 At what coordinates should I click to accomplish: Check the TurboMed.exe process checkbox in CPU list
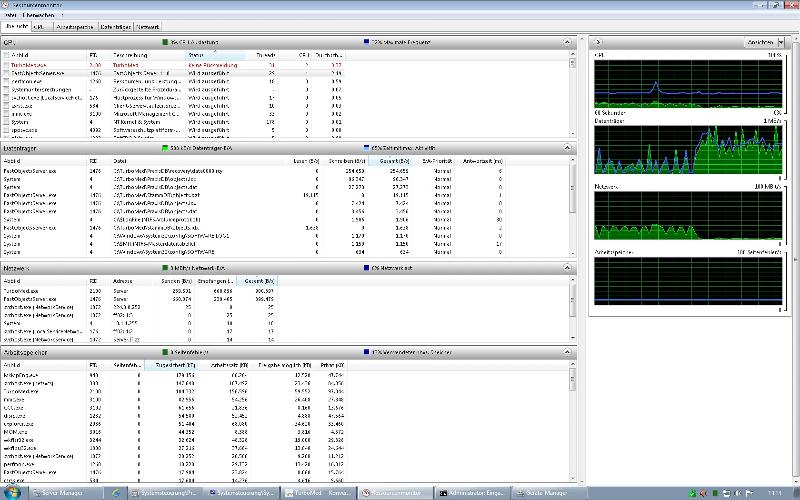click(6, 65)
